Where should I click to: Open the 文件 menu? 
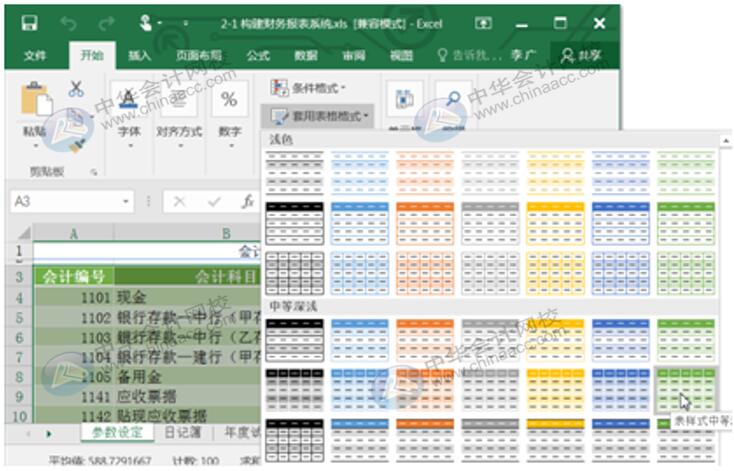[35, 56]
